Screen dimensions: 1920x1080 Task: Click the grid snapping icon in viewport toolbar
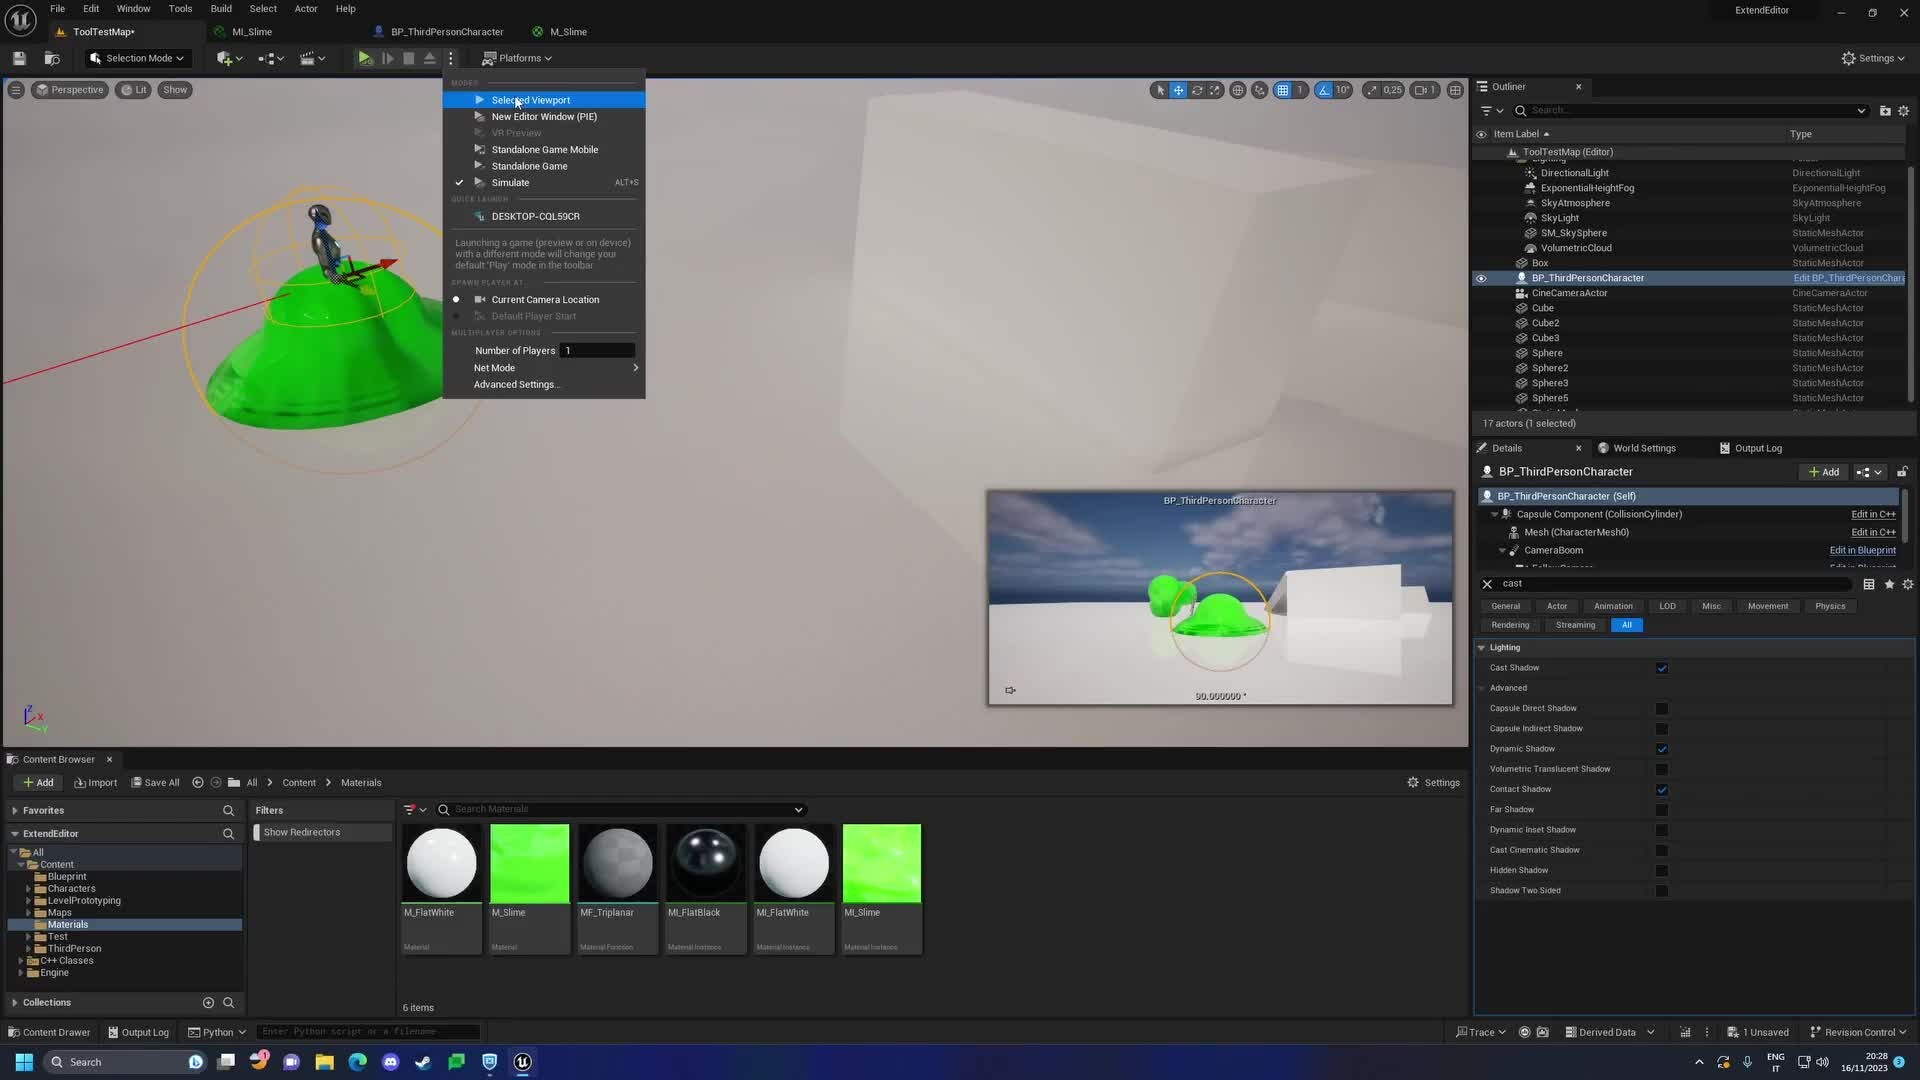click(1285, 90)
